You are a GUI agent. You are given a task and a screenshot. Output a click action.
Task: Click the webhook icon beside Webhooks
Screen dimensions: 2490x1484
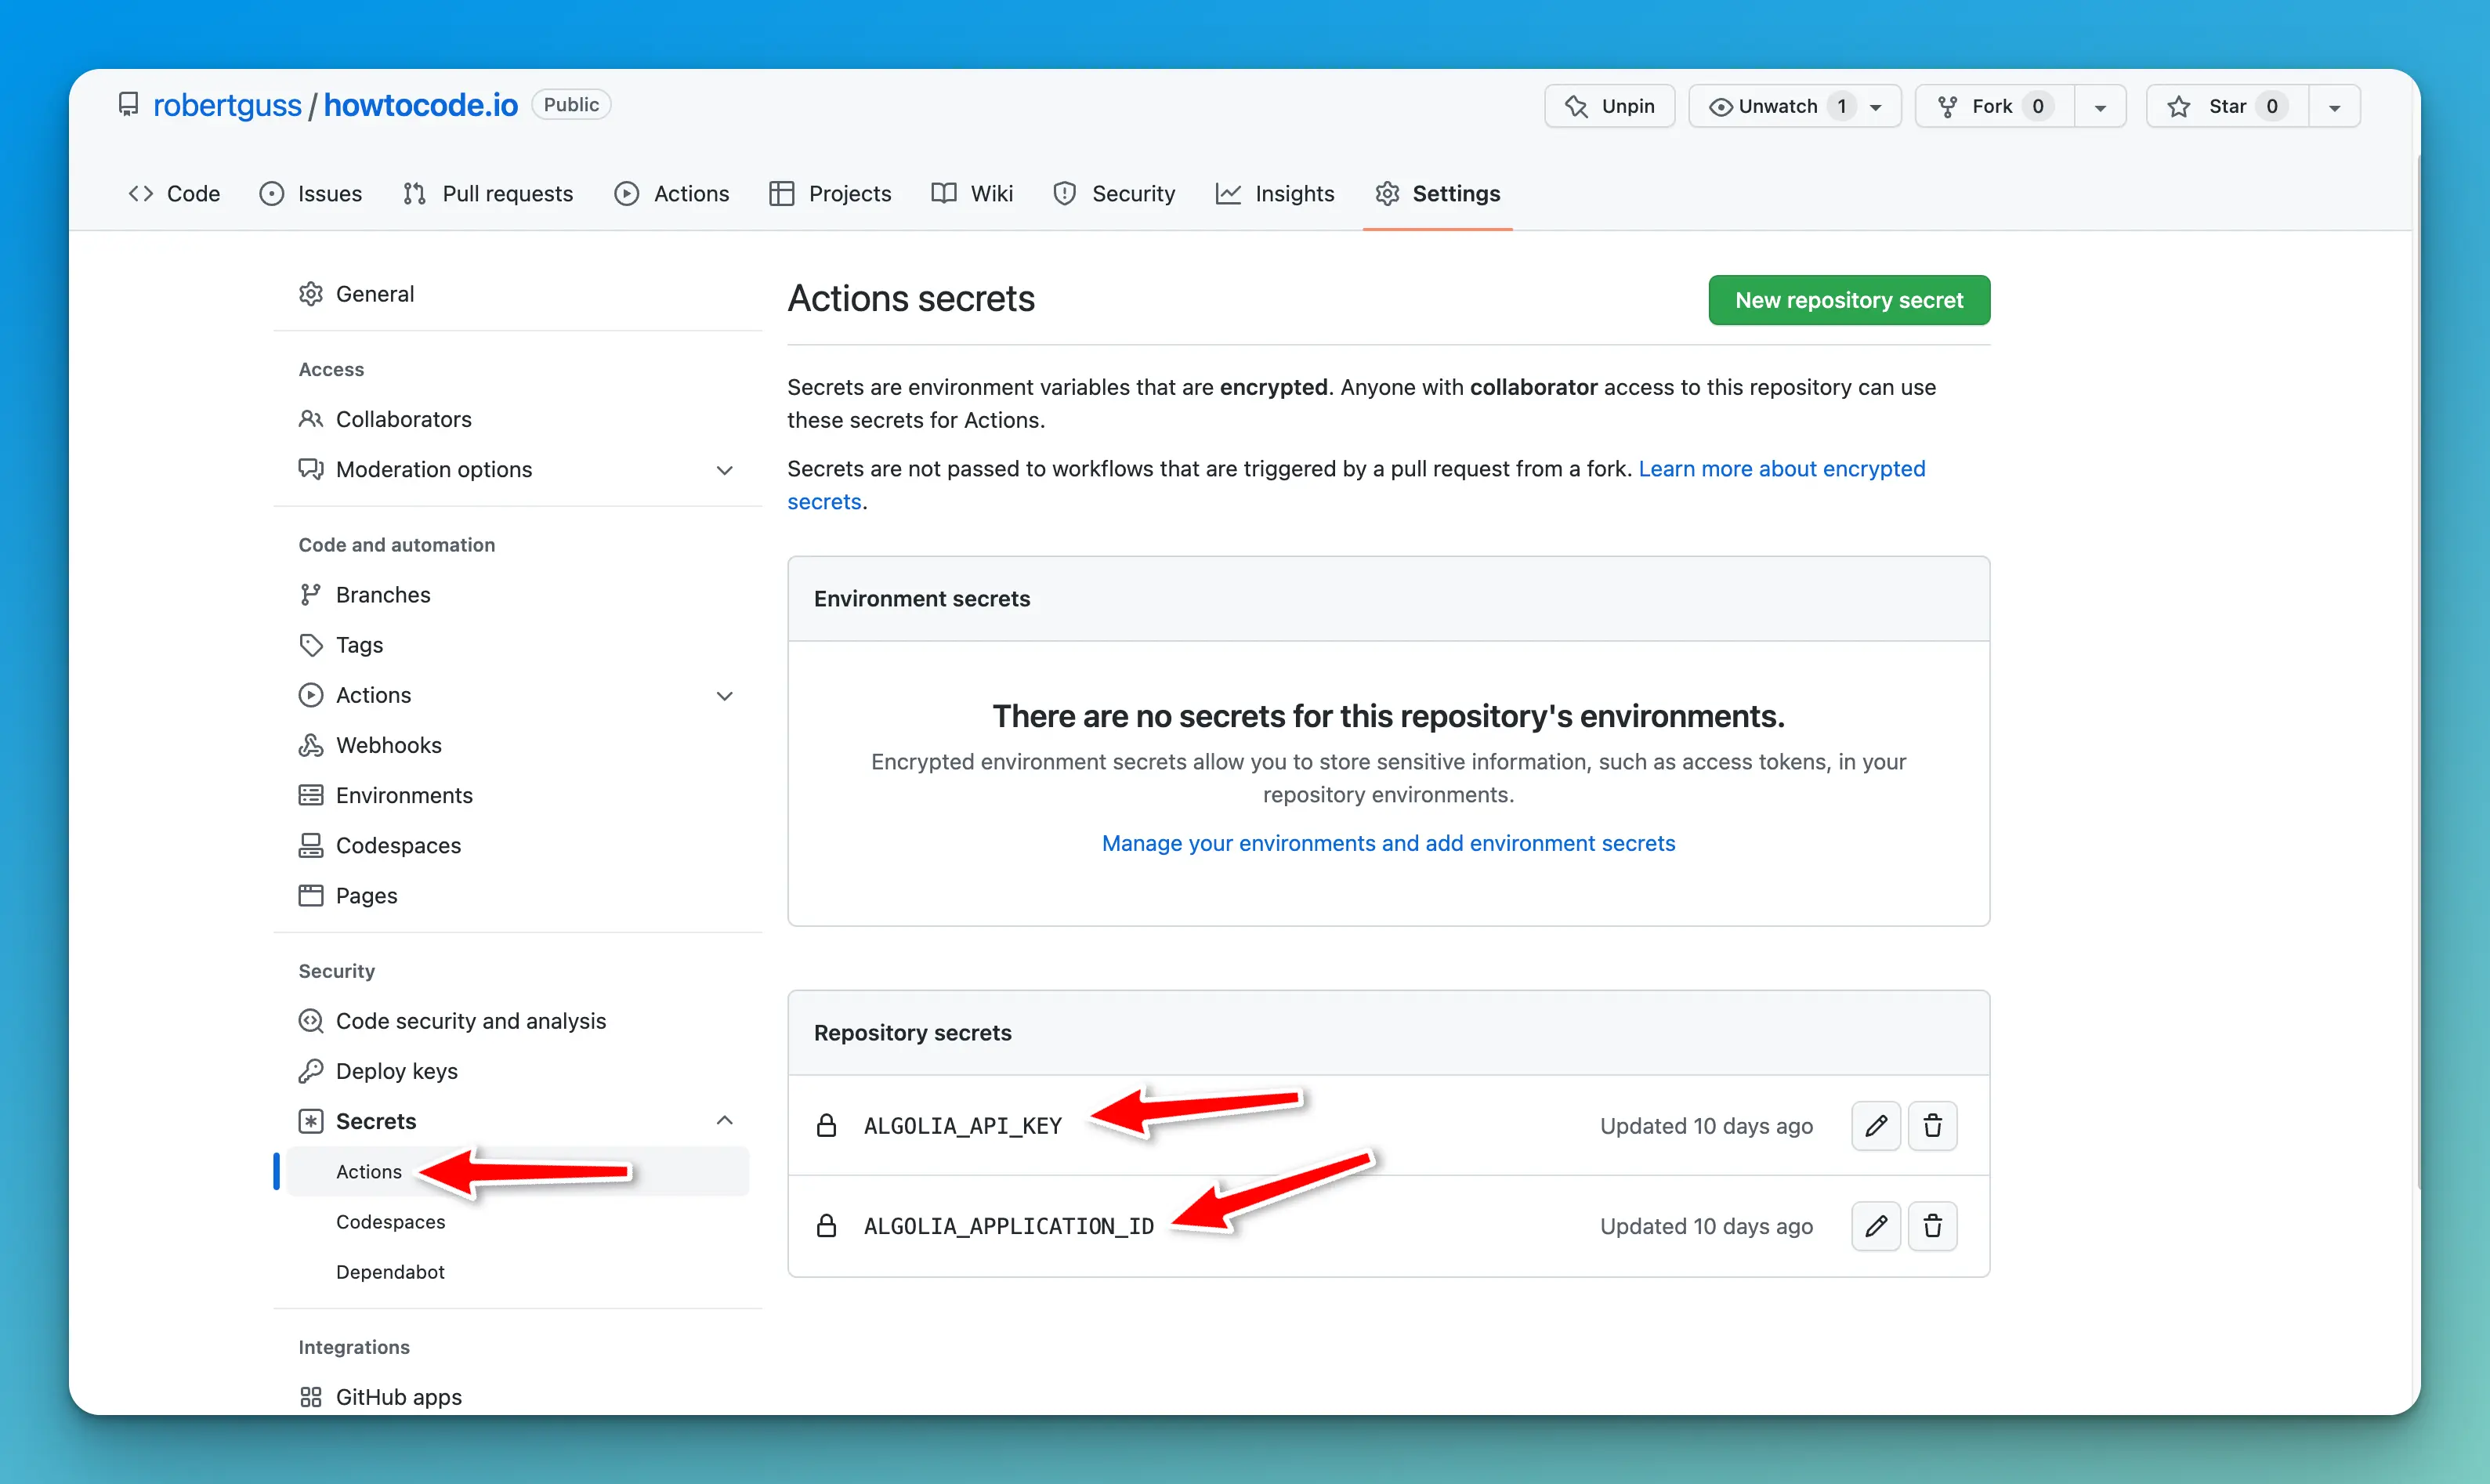click(311, 745)
